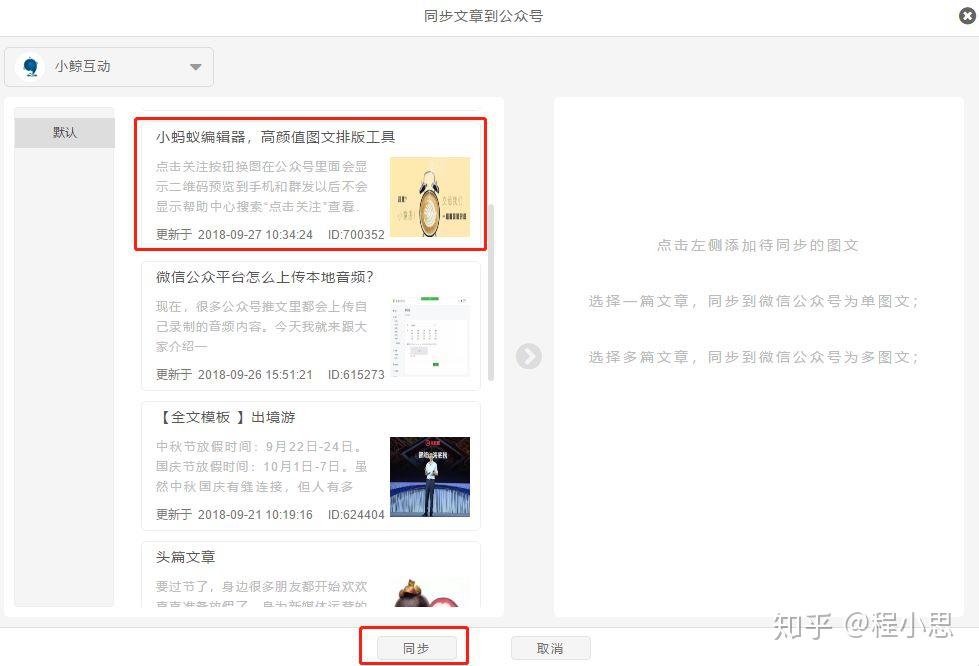
Task: Click summary starting 中秋节放假时间
Action: (x=262, y=466)
